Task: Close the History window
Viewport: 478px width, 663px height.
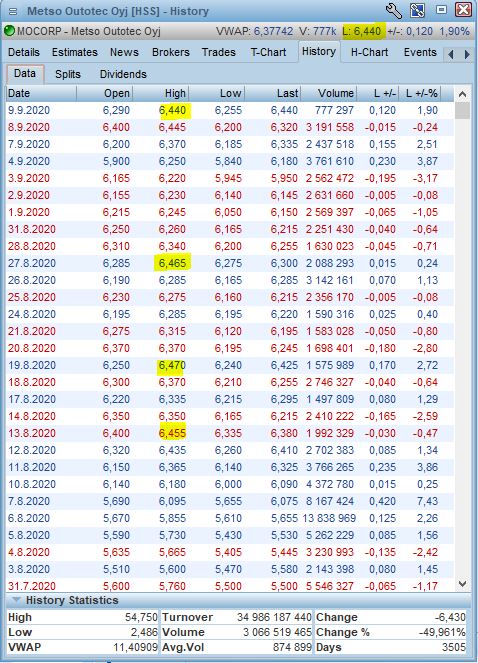Action: coord(463,10)
